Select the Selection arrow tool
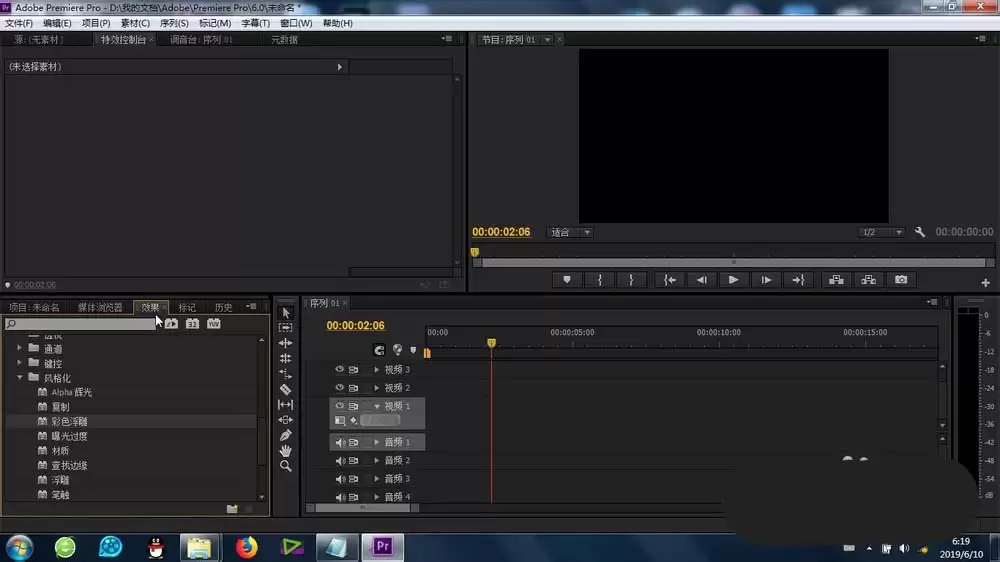This screenshot has height=562, width=1000. [286, 313]
